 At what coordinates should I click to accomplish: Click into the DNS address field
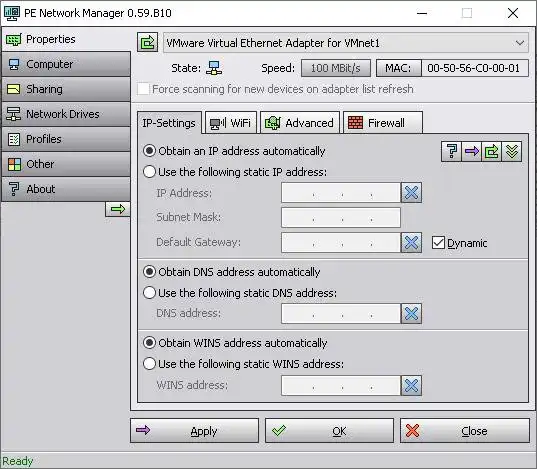[x=341, y=313]
